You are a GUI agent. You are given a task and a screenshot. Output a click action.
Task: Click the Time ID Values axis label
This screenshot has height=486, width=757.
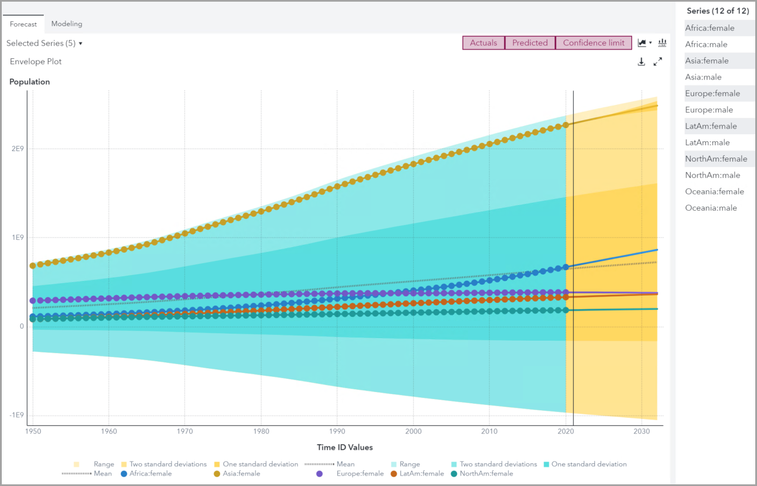point(345,447)
